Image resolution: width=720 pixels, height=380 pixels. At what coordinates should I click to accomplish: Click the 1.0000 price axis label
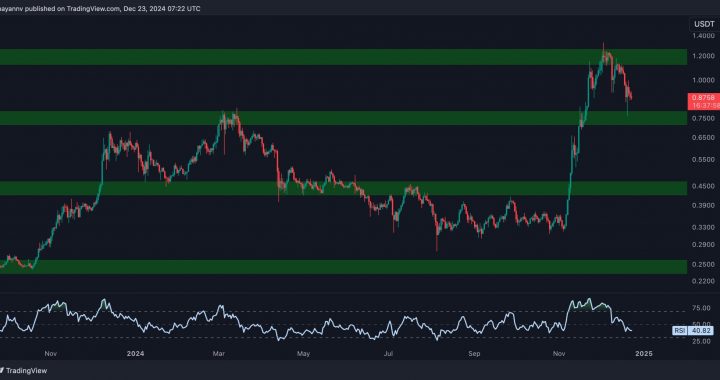tap(703, 80)
